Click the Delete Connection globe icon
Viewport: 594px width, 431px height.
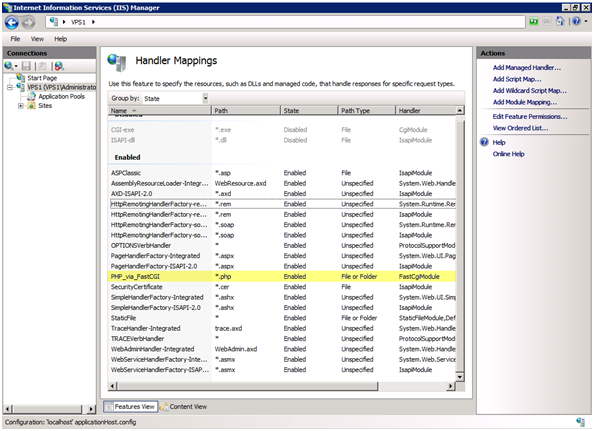point(59,66)
